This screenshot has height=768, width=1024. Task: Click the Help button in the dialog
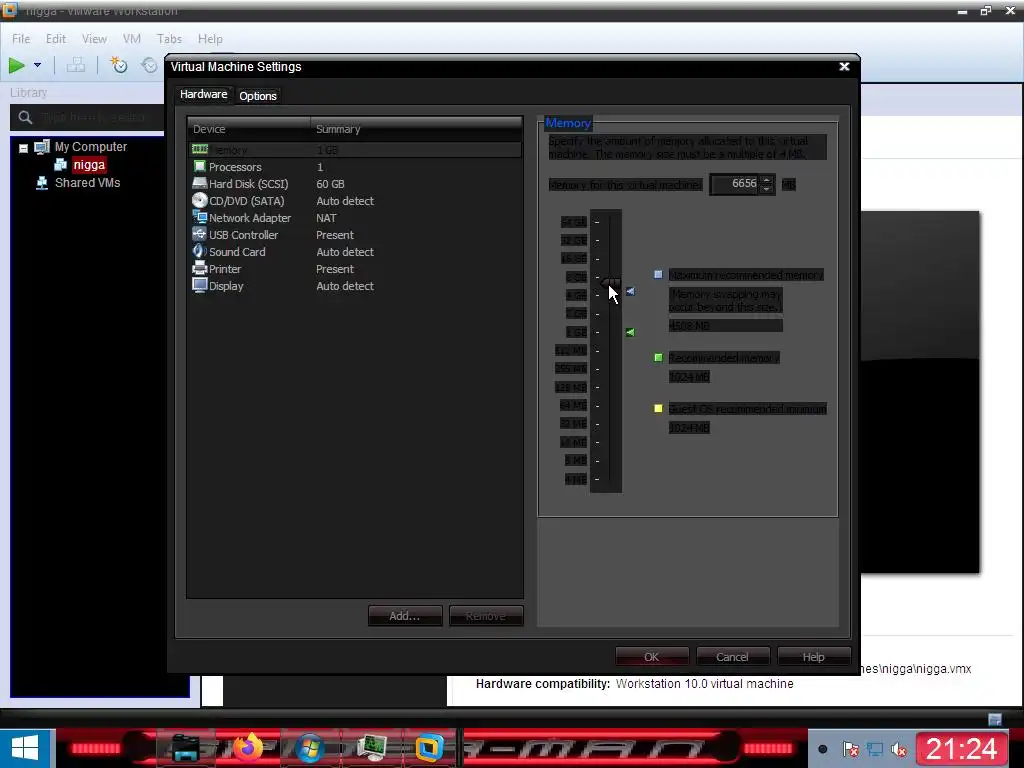(x=814, y=656)
